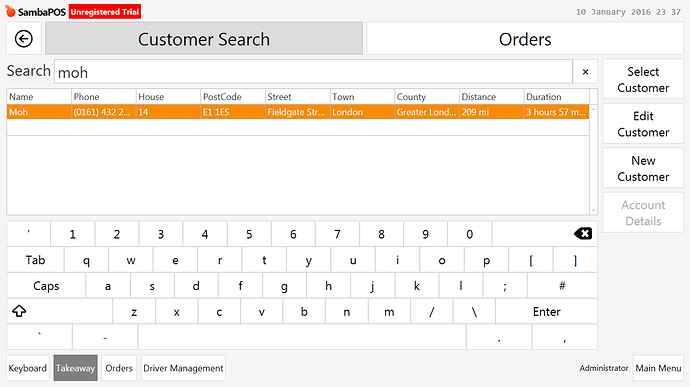Tap the backslash key
This screenshot has width=690, height=387.
pos(474,312)
